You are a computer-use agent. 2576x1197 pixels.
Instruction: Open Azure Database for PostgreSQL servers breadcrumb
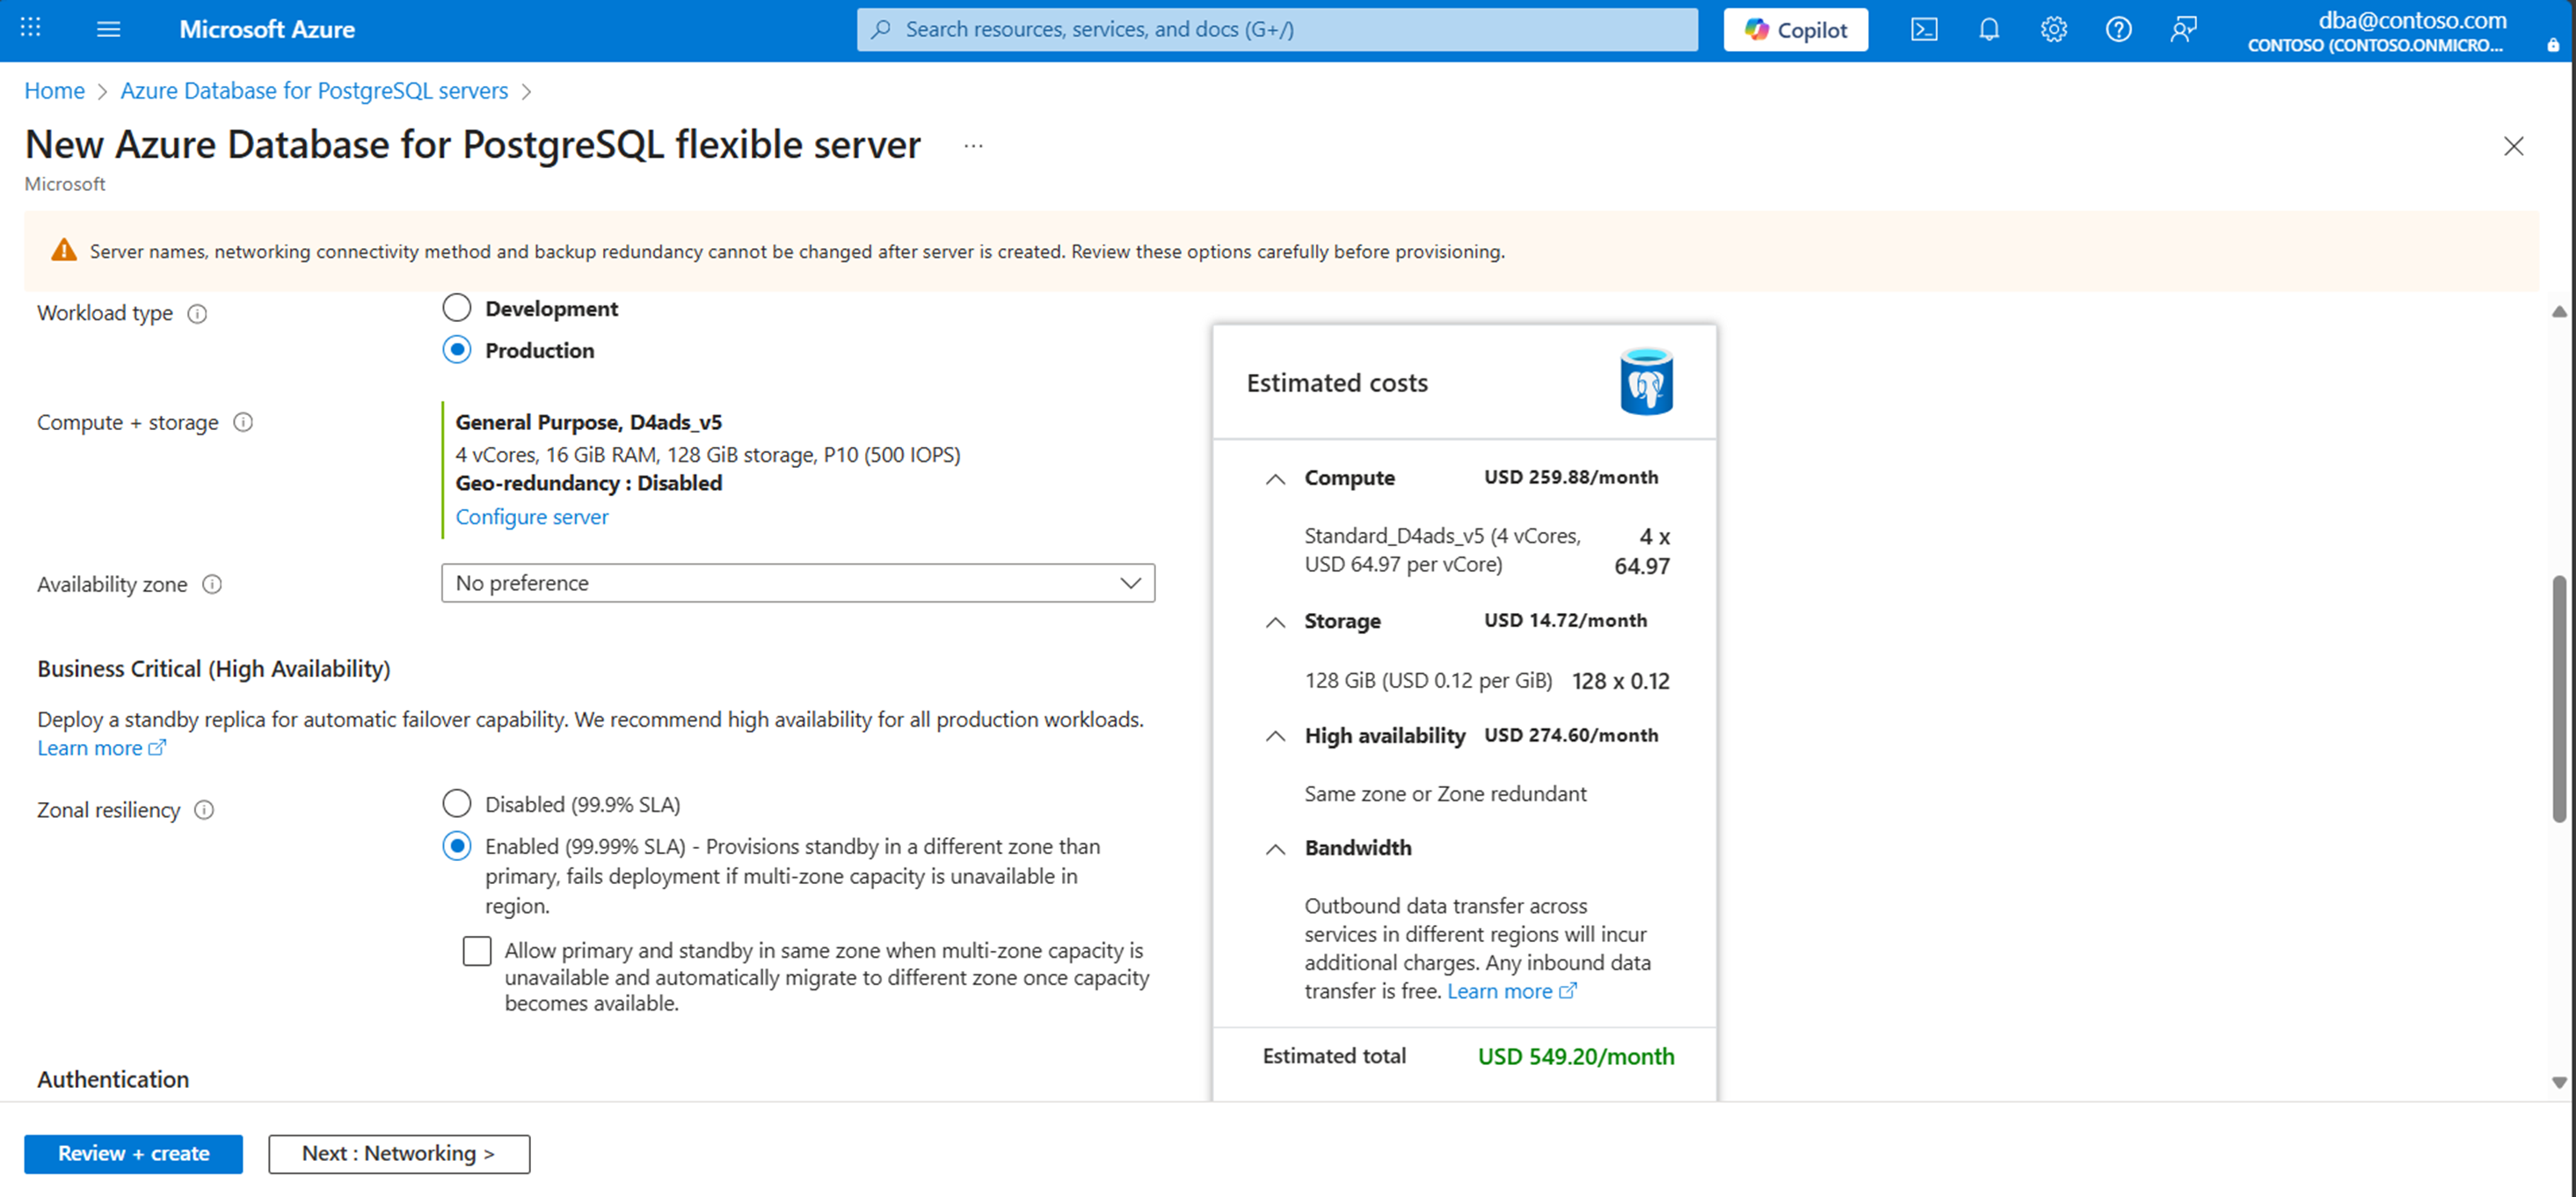pyautogui.click(x=314, y=91)
